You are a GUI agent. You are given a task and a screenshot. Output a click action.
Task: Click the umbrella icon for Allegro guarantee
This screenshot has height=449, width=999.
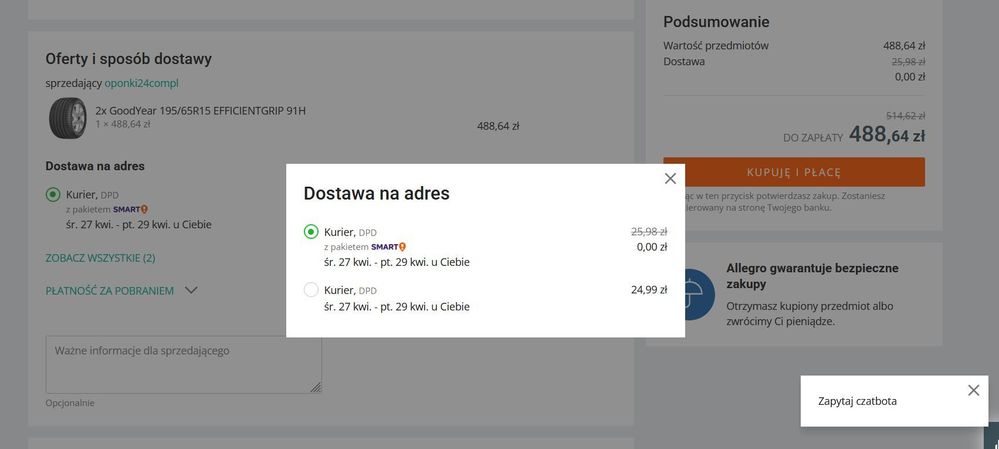click(692, 293)
